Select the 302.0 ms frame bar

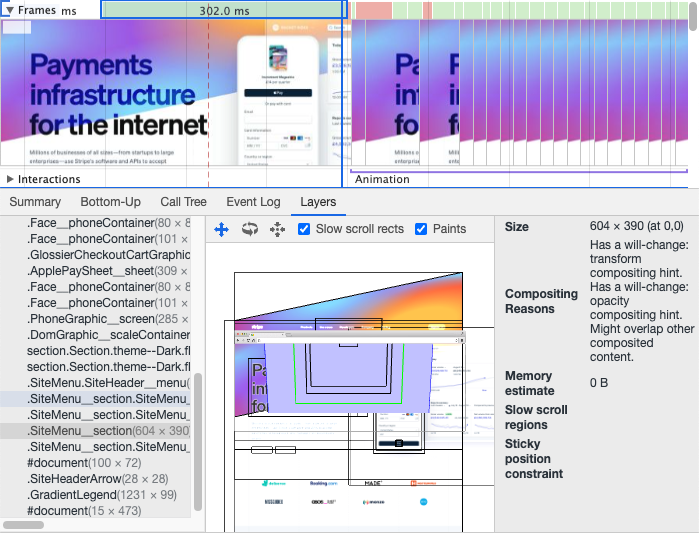(224, 10)
